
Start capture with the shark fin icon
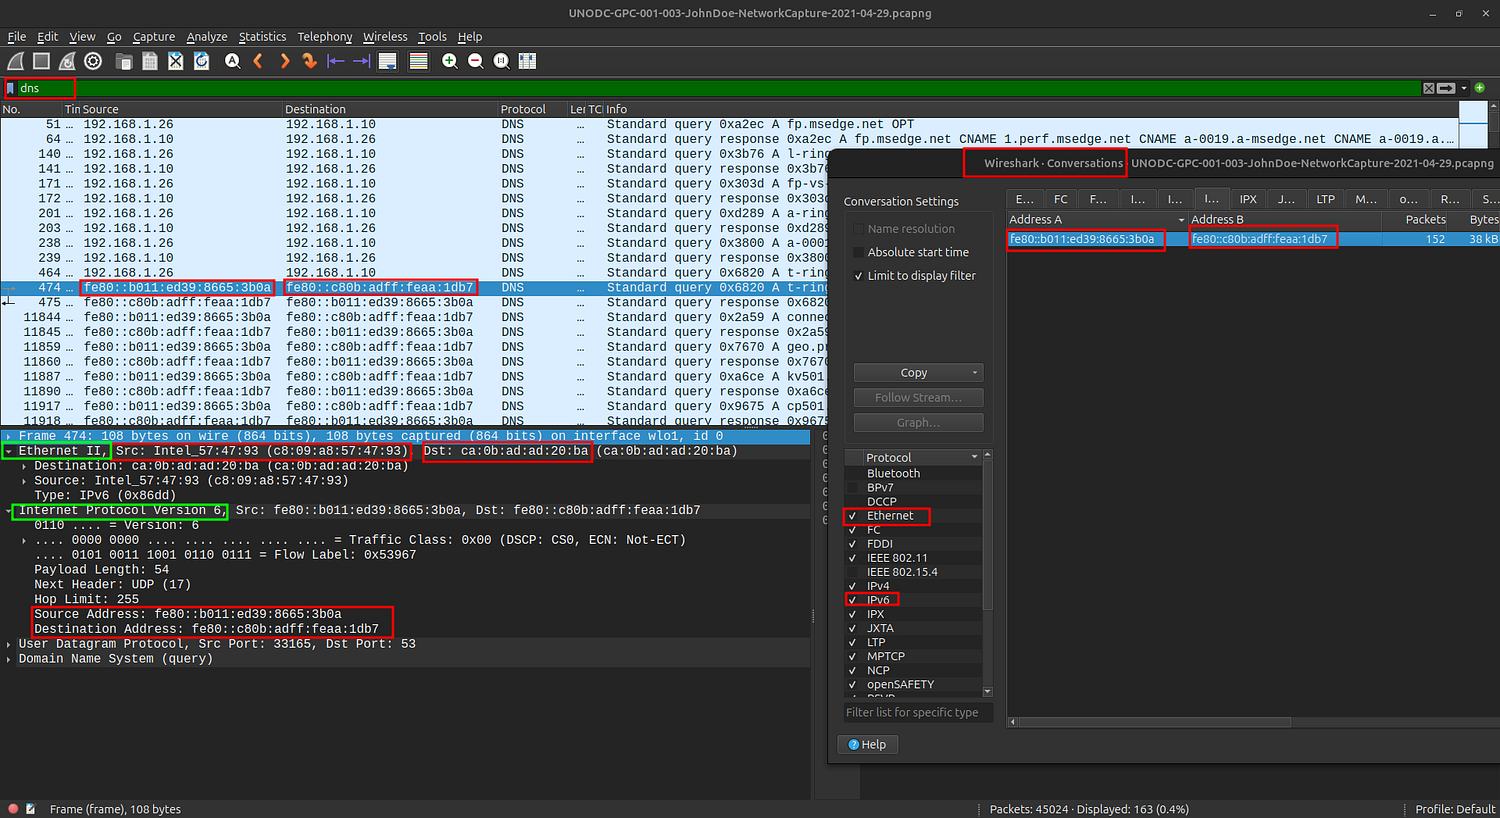[x=15, y=62]
